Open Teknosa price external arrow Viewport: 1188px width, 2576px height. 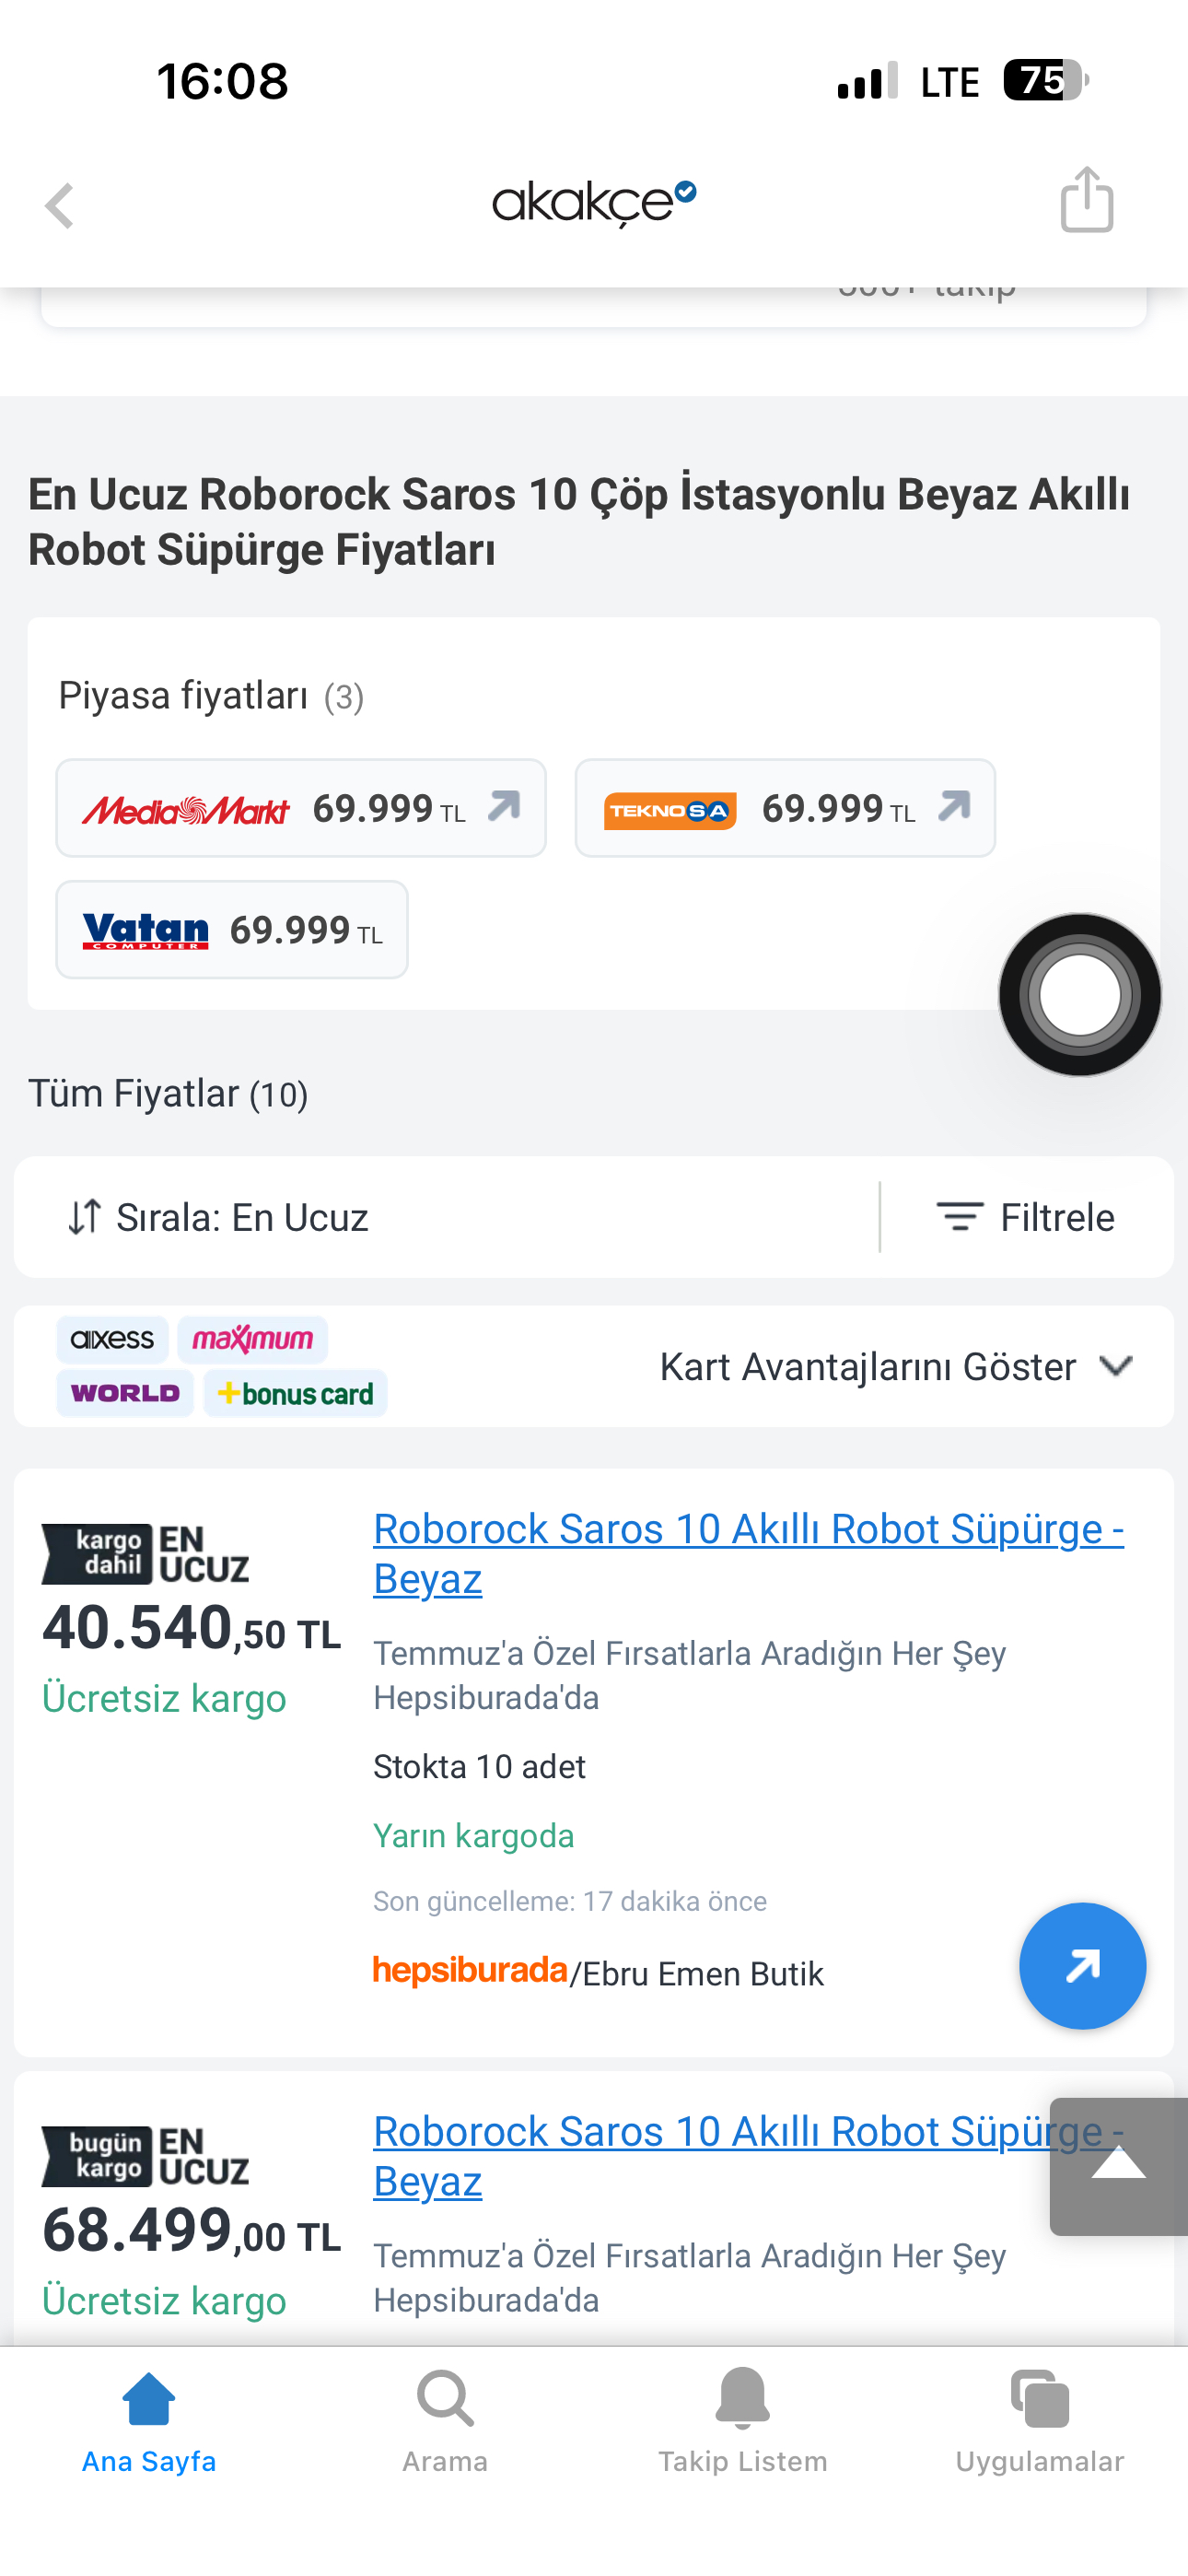pos(954,806)
